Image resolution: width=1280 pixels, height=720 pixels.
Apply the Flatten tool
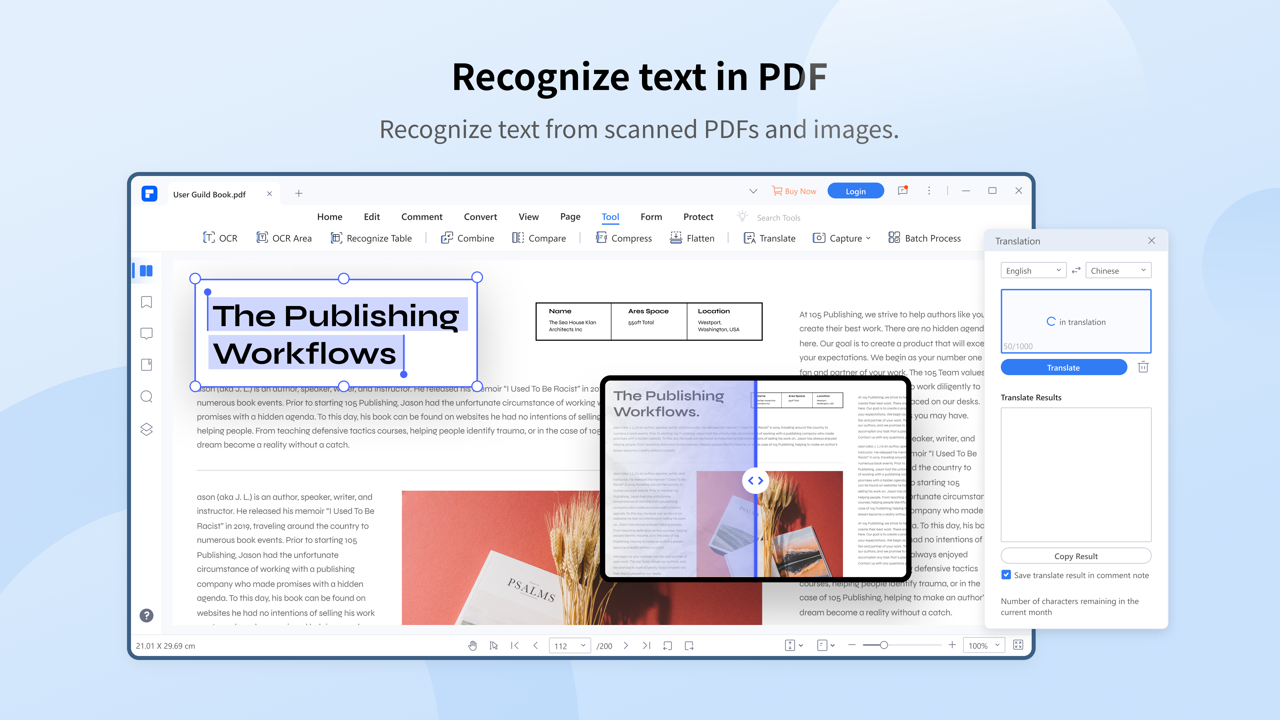692,238
